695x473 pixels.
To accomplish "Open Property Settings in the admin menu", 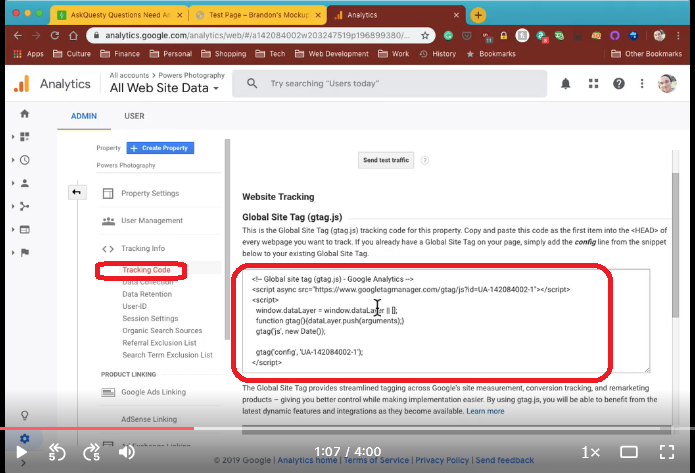I will [150, 193].
